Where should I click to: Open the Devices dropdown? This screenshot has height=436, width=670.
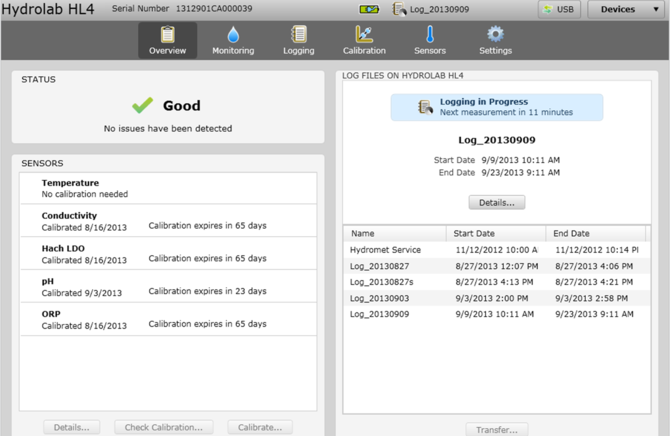tap(628, 9)
